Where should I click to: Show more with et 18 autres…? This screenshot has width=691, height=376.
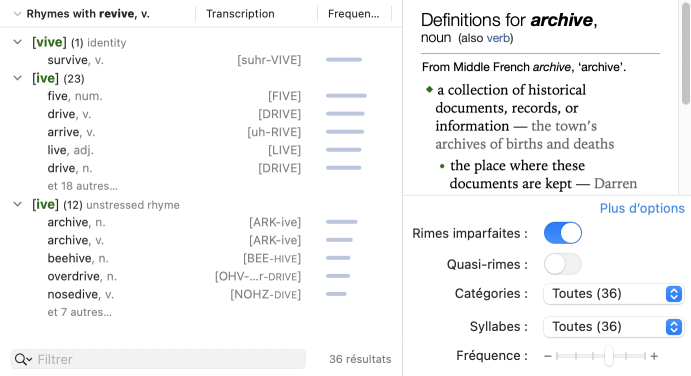coord(82,186)
